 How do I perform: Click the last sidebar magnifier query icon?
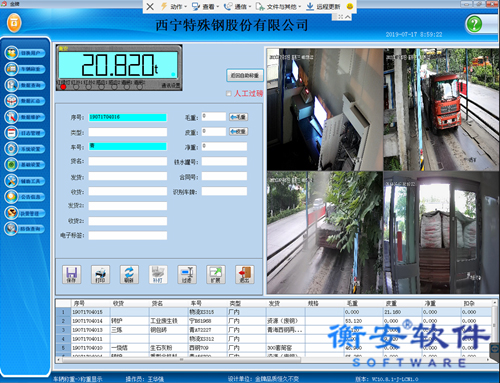(x=12, y=229)
